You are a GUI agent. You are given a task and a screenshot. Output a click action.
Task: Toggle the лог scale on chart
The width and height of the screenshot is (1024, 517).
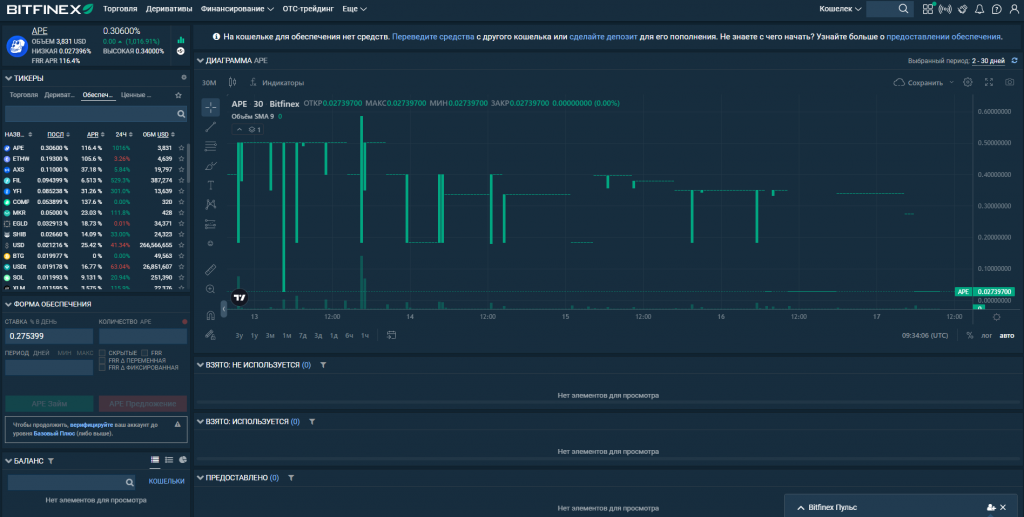(x=986, y=336)
